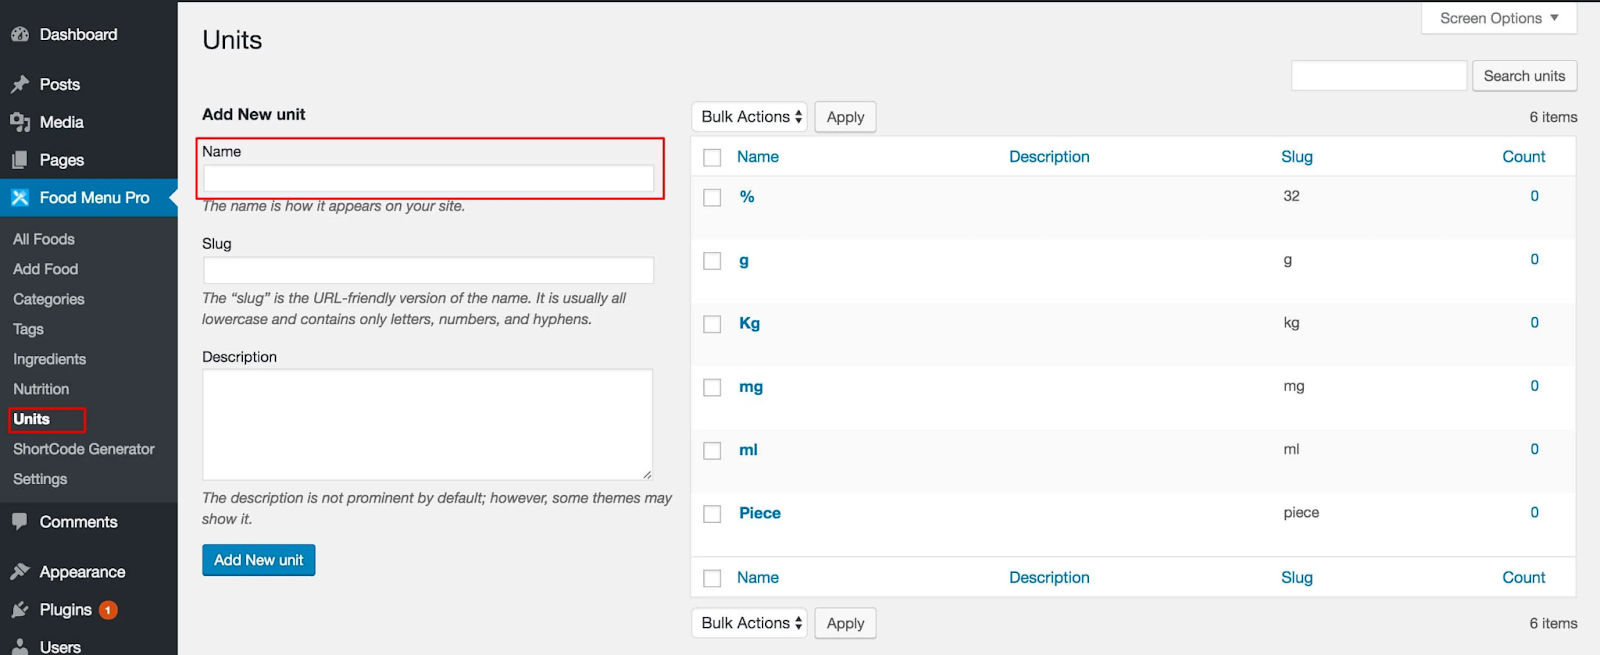Go to Ingredients in the submenu

coord(49,359)
